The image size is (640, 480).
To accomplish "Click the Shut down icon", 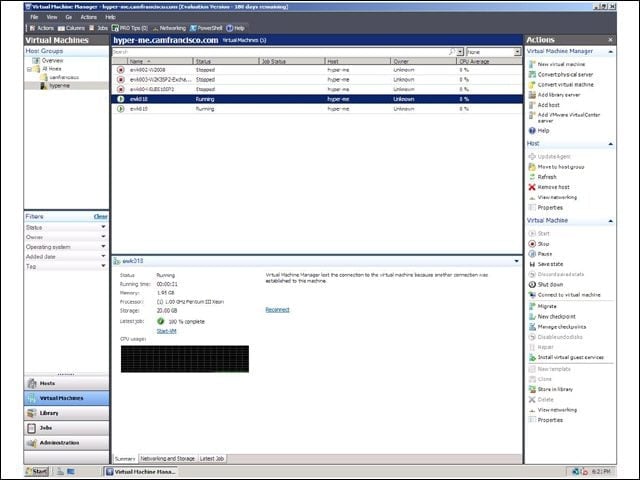I will click(532, 284).
